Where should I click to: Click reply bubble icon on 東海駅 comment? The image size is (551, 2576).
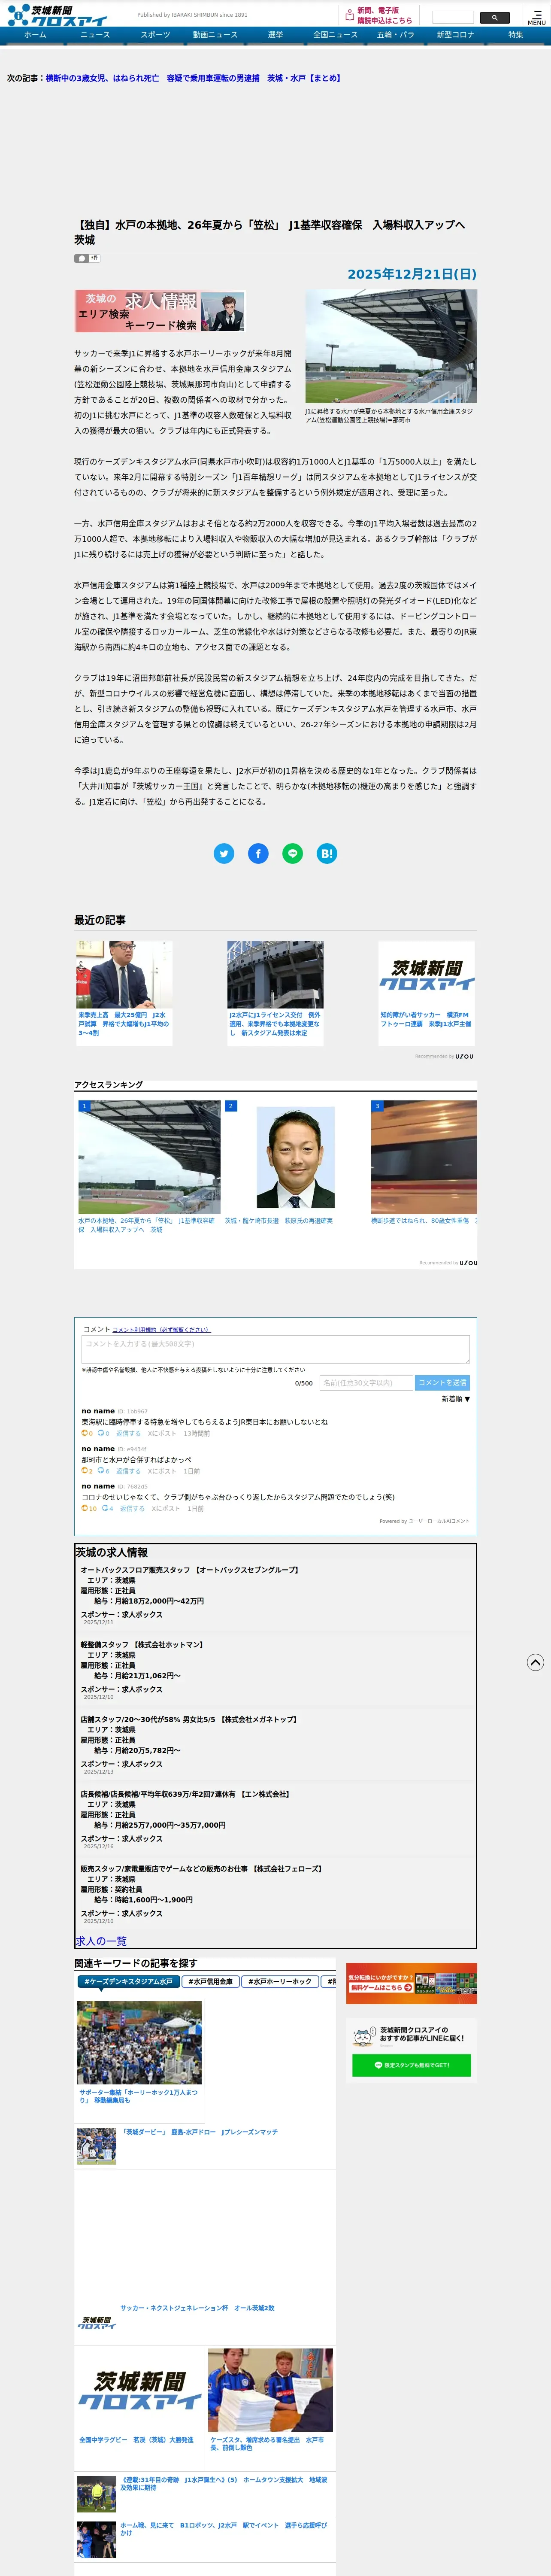[101, 1433]
